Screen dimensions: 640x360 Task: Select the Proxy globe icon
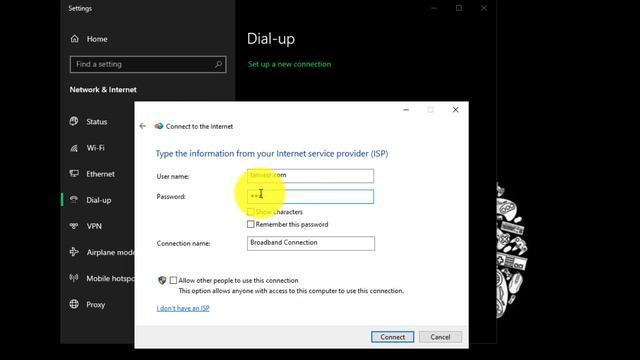(74, 304)
